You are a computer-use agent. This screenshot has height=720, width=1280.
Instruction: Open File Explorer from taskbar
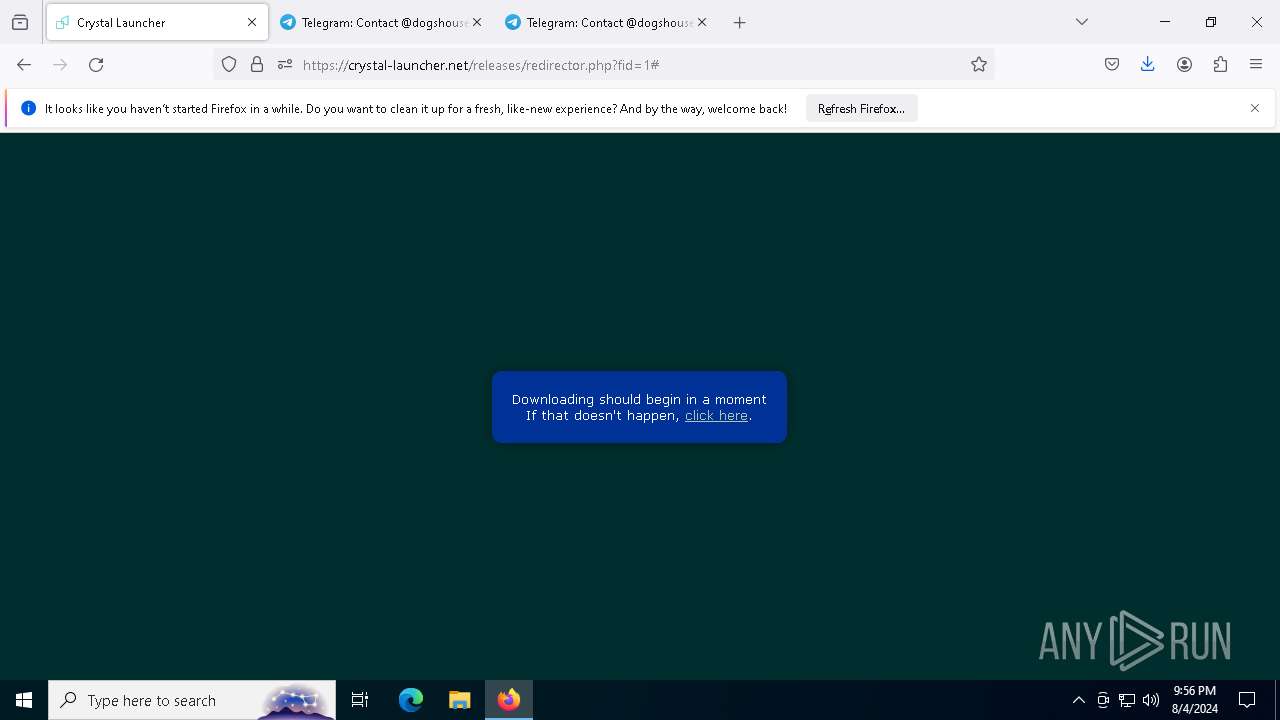(x=459, y=700)
